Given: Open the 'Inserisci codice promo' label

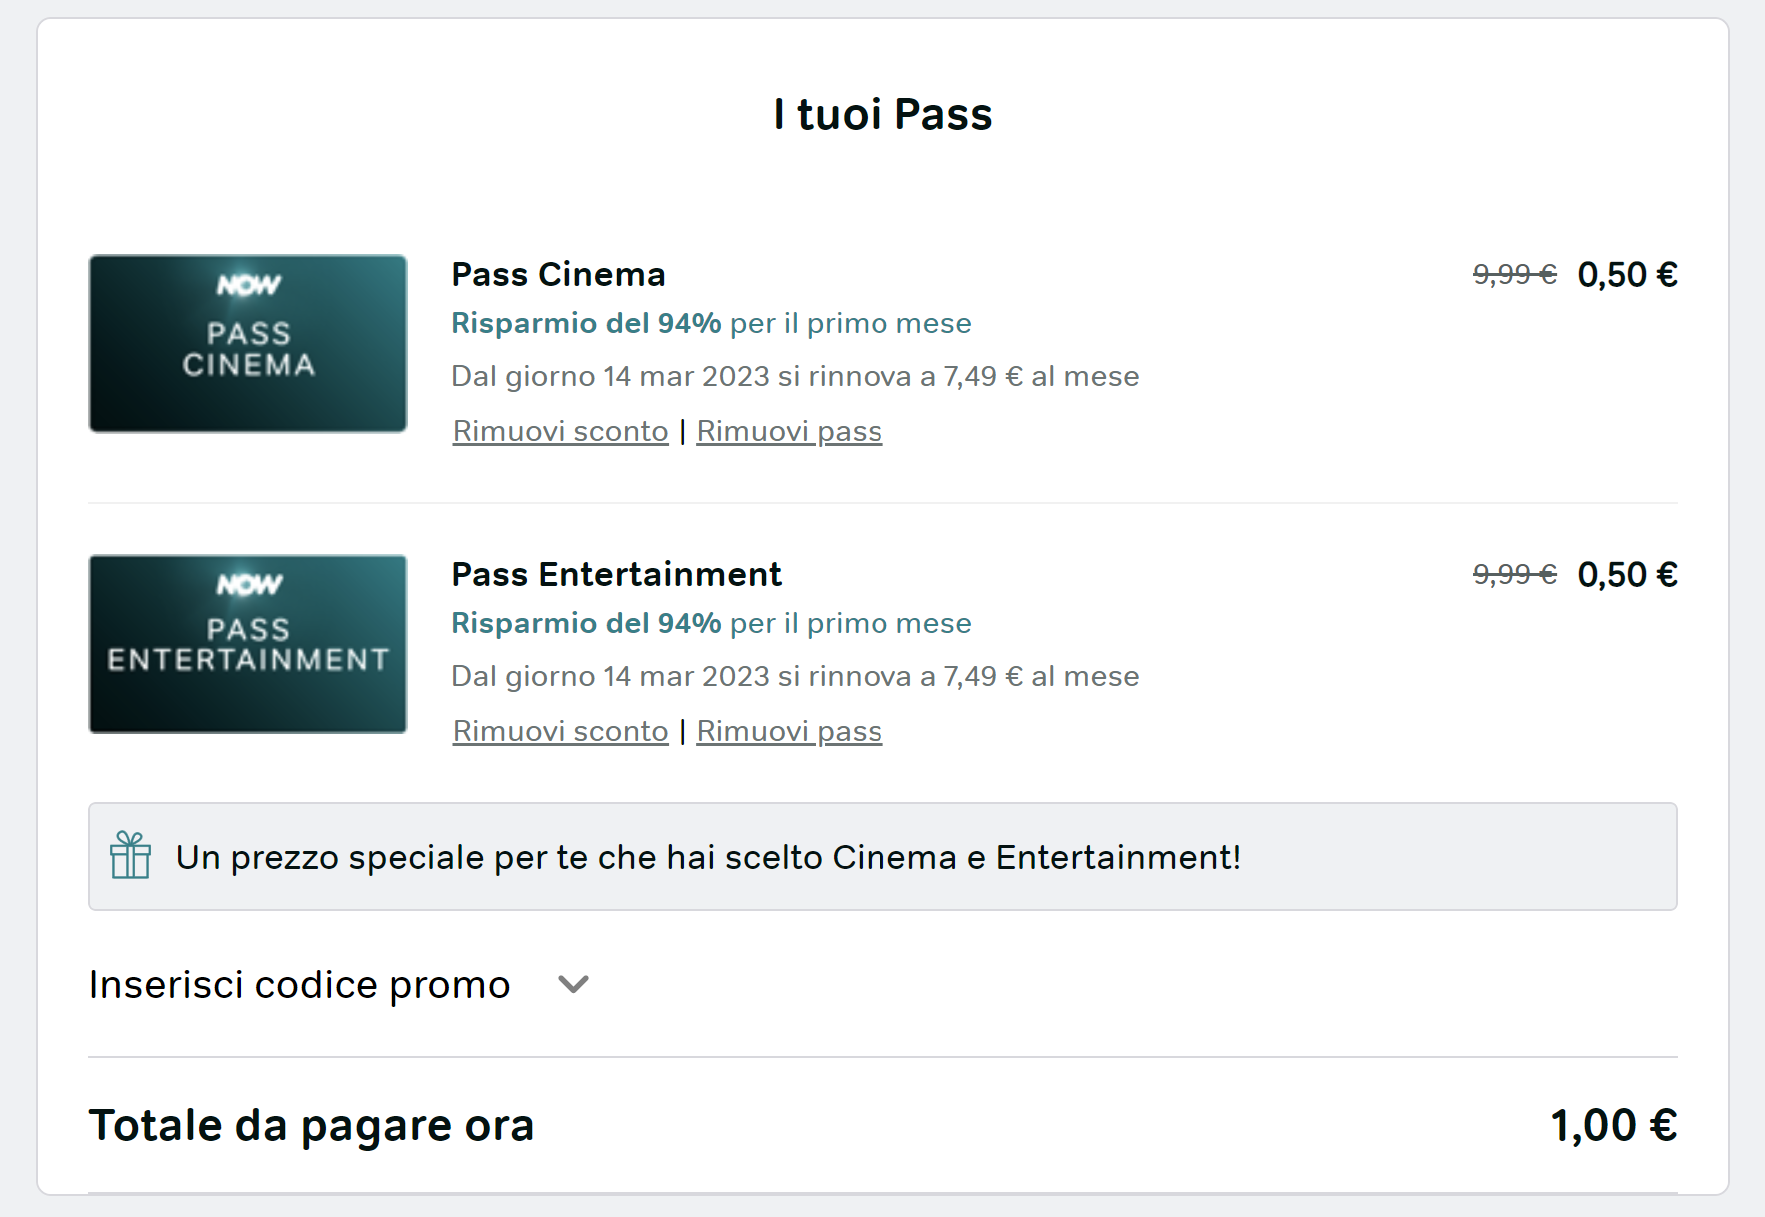Looking at the screenshot, I should pyautogui.click(x=299, y=985).
